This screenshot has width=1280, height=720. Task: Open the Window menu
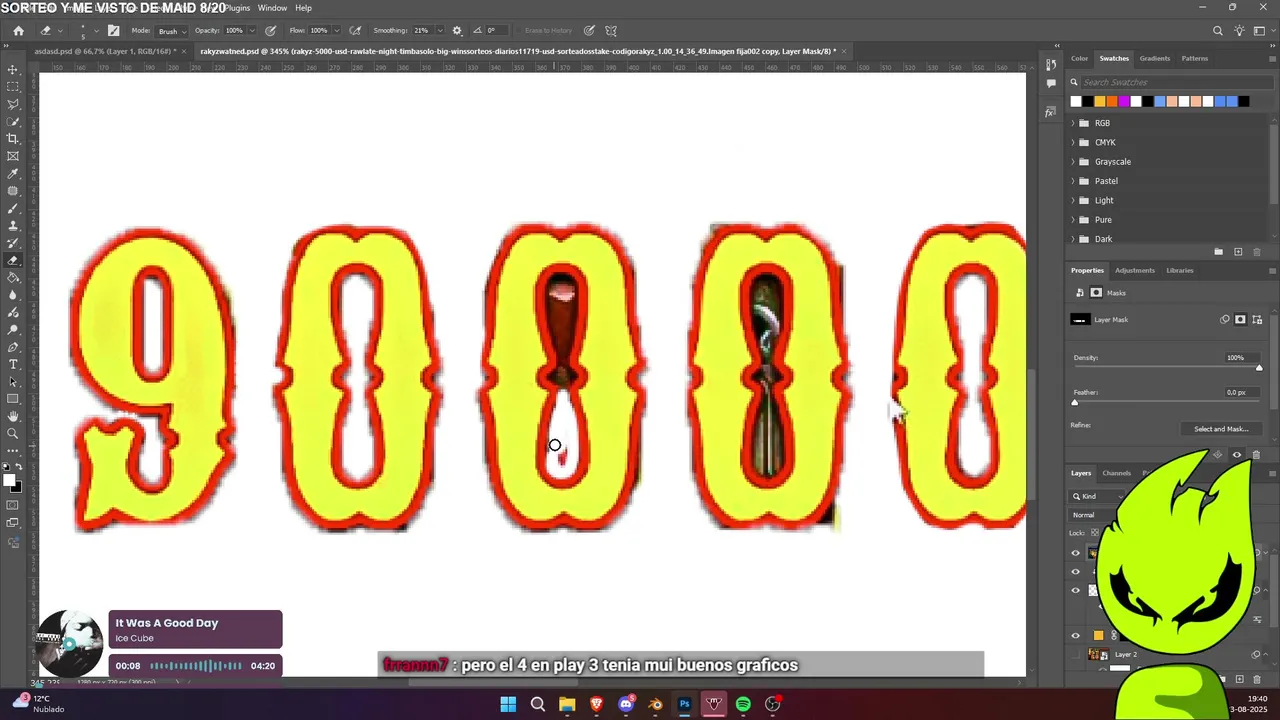(272, 8)
